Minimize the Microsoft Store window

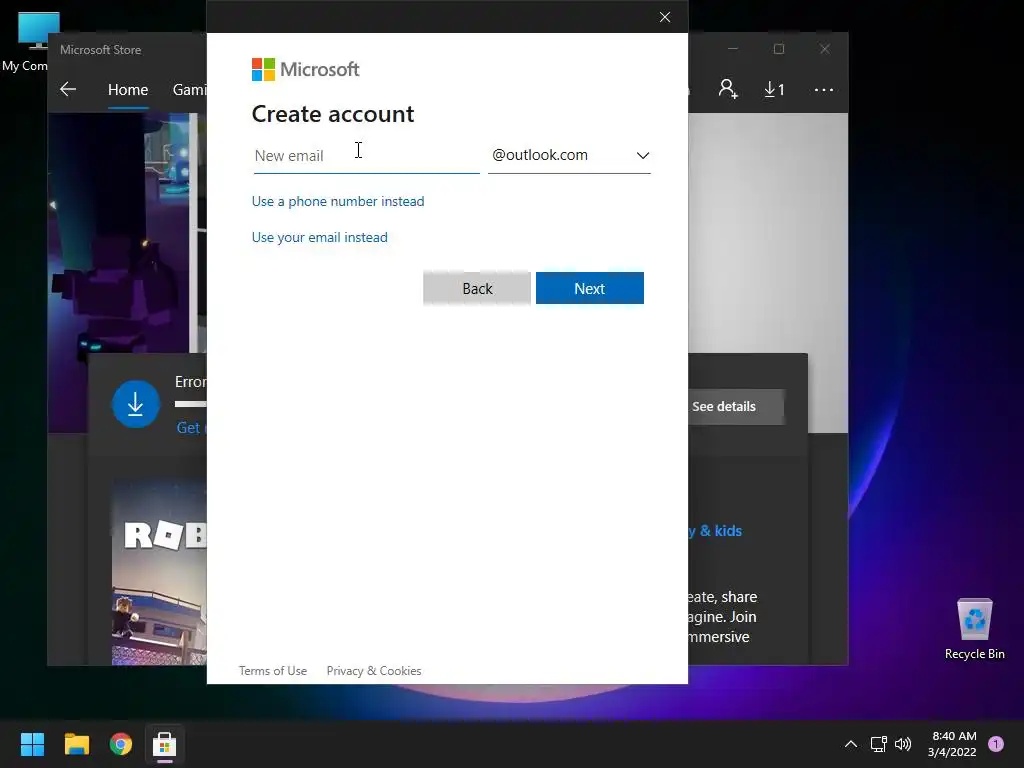point(733,49)
